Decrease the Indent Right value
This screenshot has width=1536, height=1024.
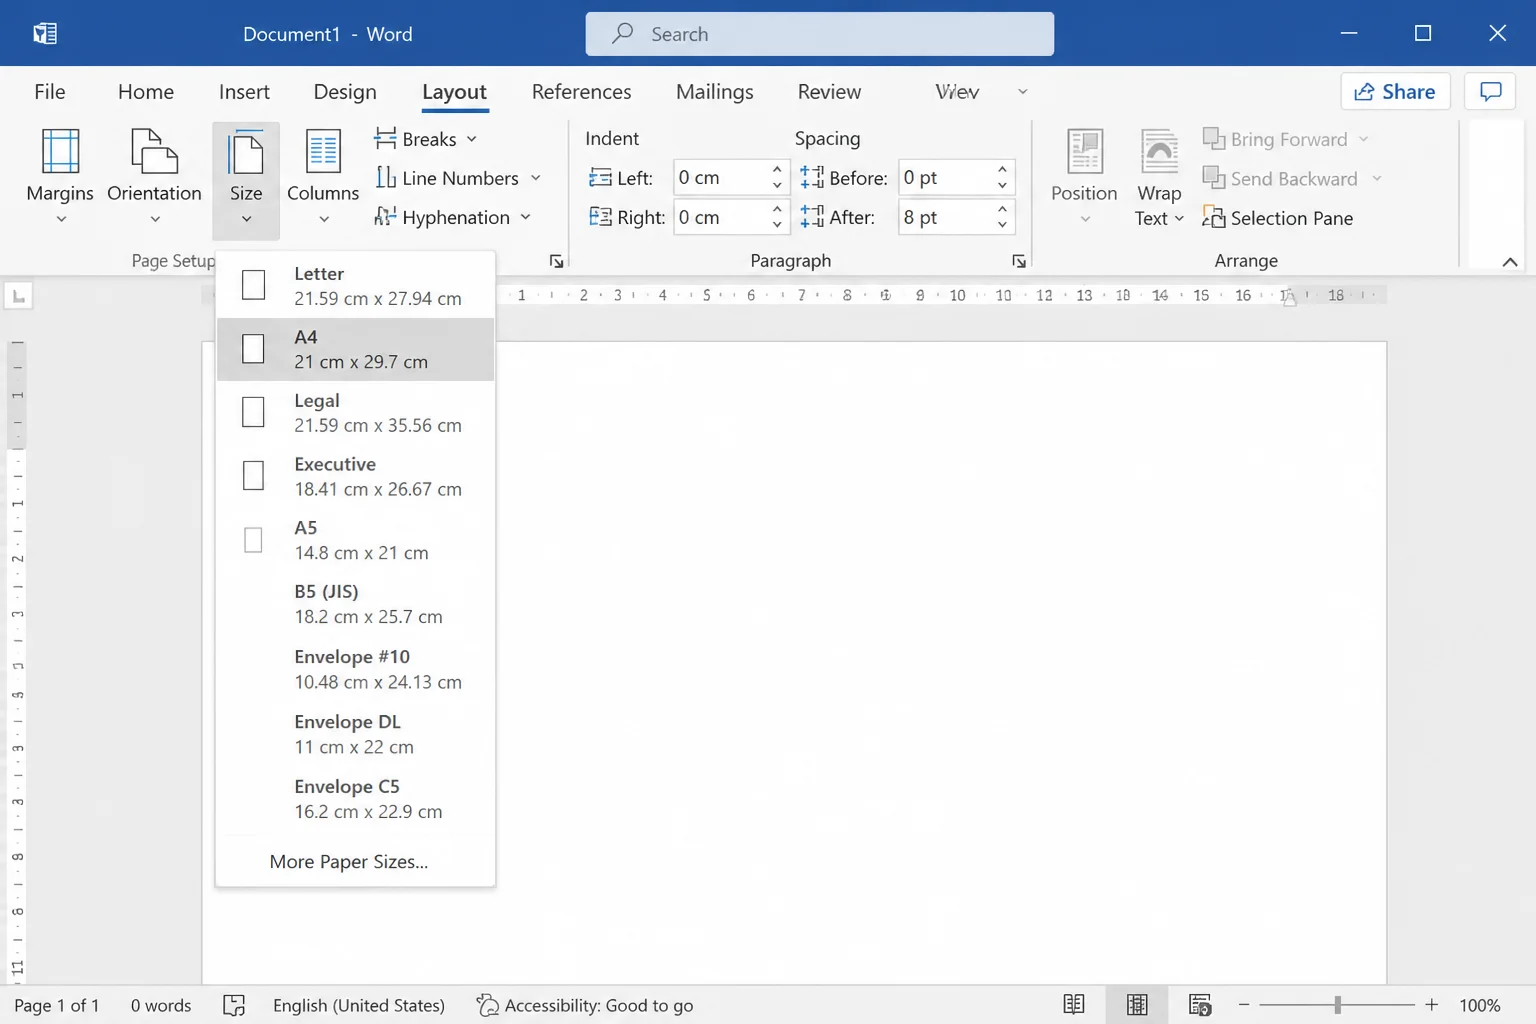(x=777, y=225)
